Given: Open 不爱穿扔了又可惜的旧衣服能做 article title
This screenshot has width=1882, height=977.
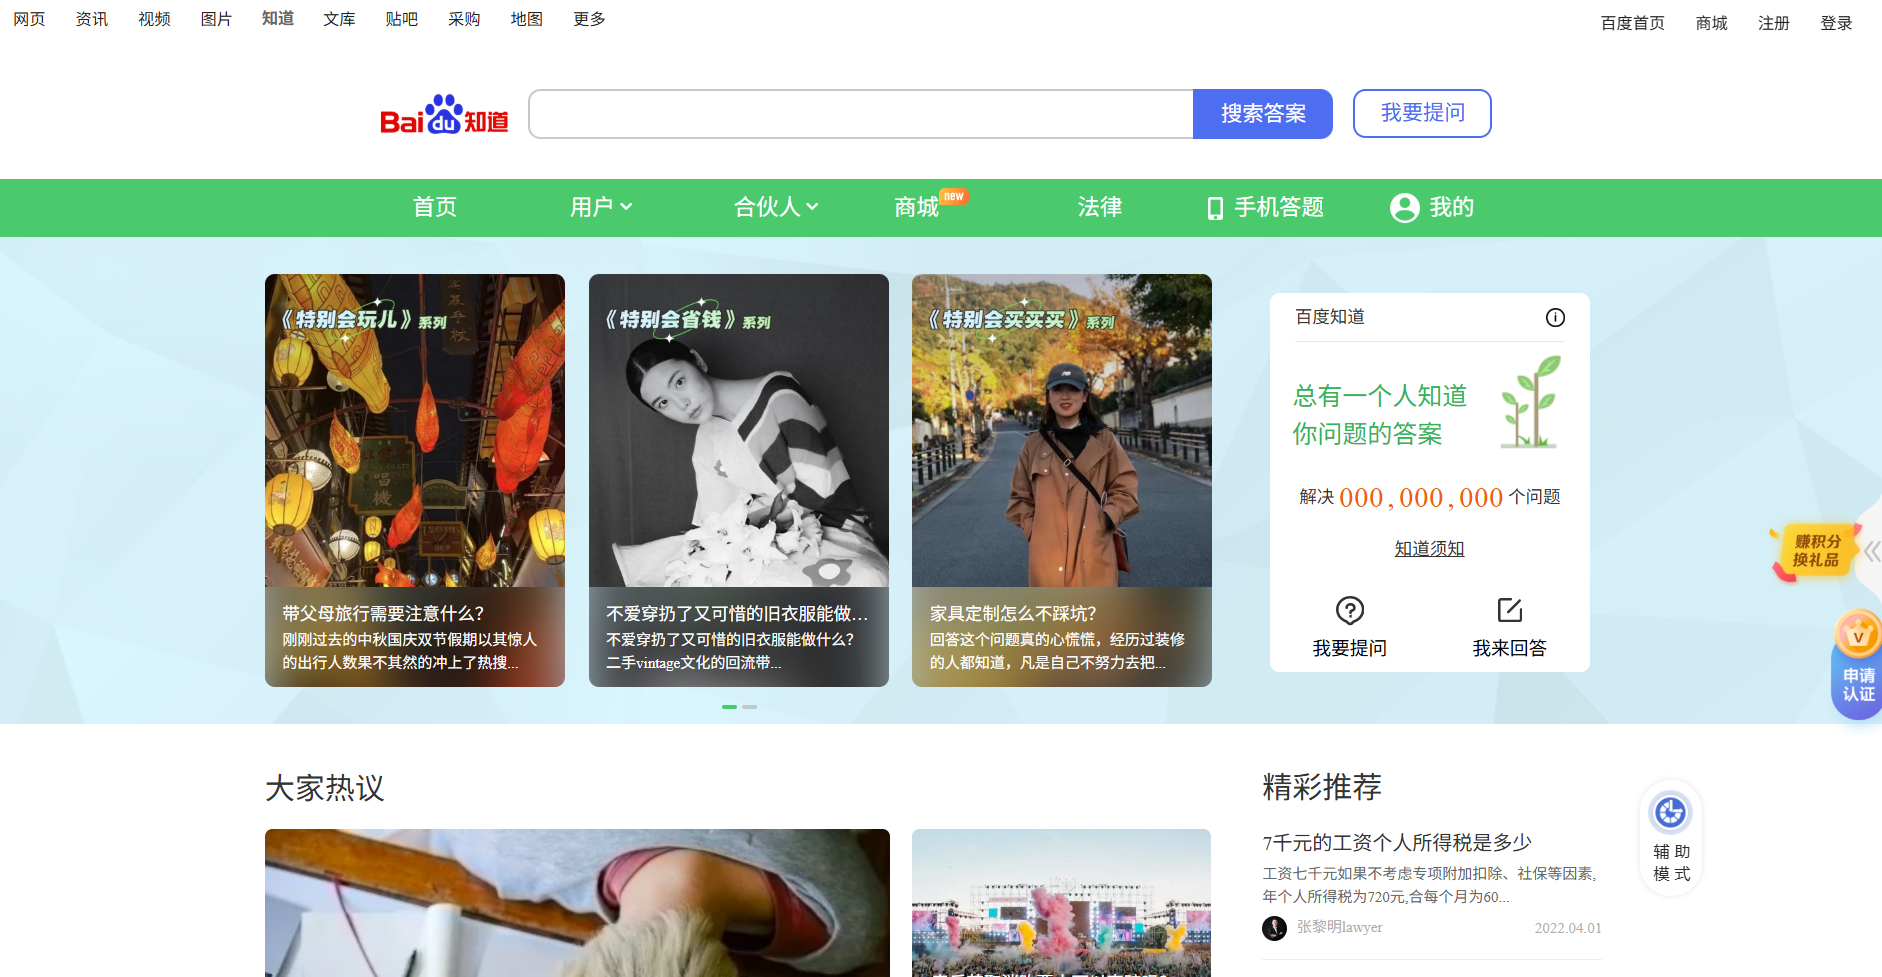Looking at the screenshot, I should click(x=737, y=614).
